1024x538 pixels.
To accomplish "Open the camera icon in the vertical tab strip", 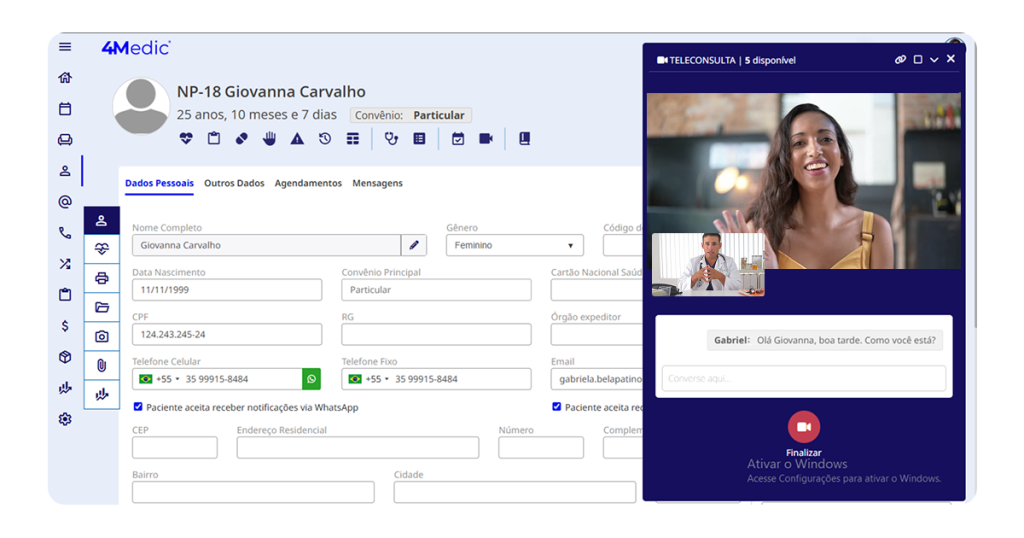I will click(x=101, y=337).
